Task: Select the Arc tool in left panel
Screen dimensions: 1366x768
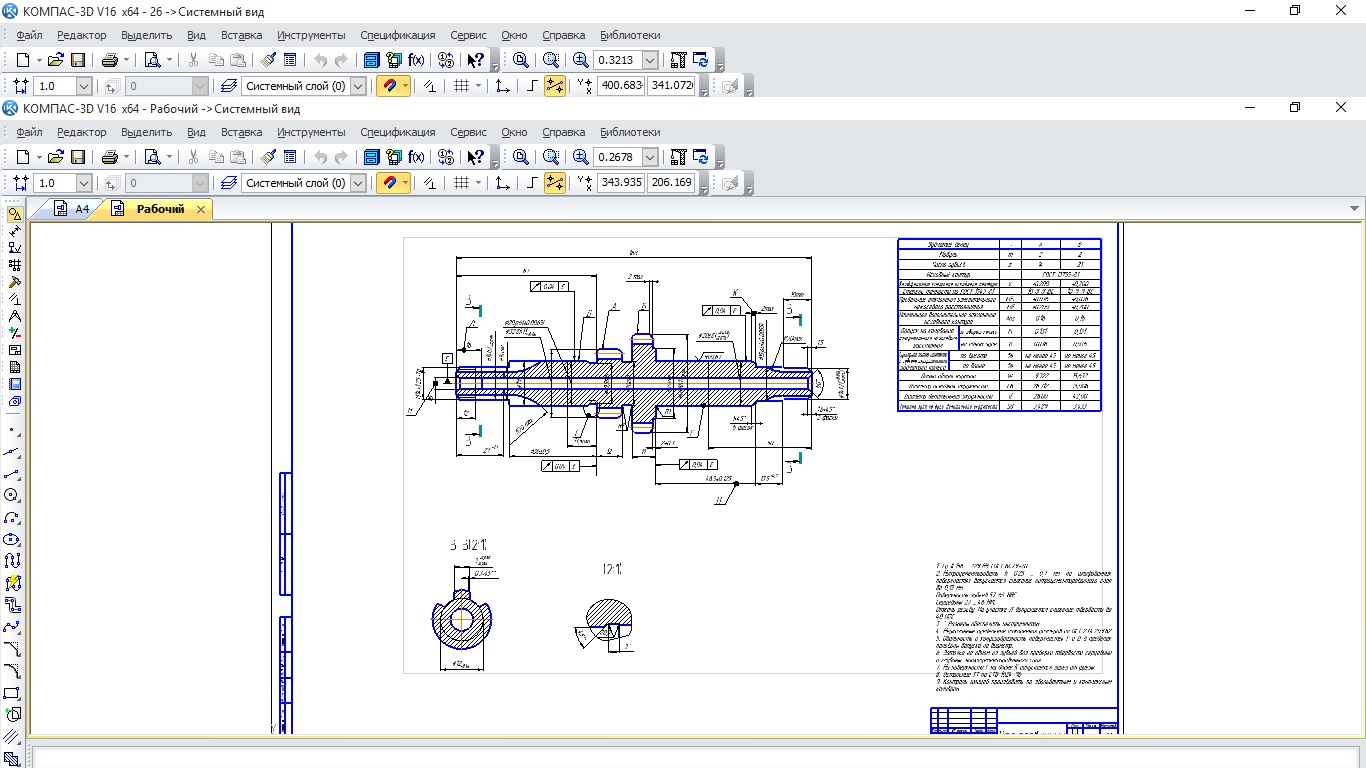Action: pyautogui.click(x=13, y=517)
